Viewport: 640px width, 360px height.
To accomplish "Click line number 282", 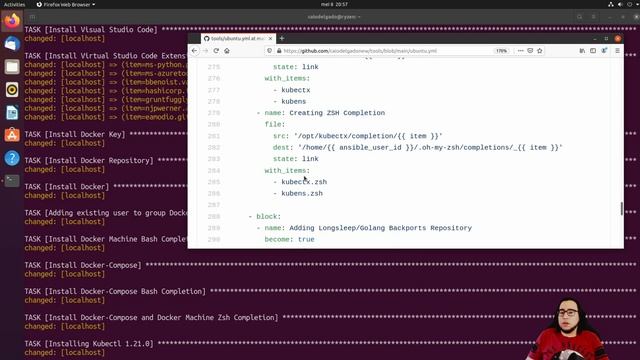I will coord(214,147).
